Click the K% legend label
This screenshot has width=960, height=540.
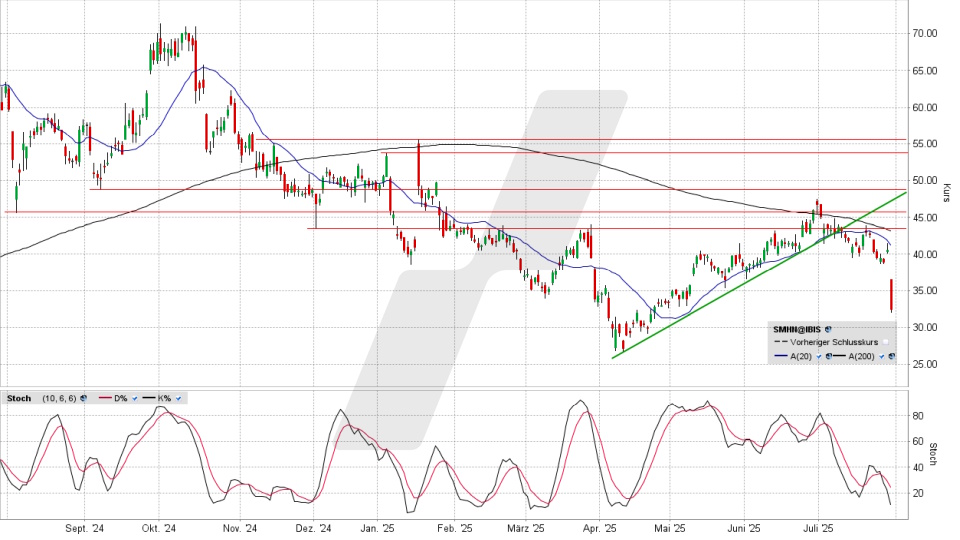tap(164, 398)
